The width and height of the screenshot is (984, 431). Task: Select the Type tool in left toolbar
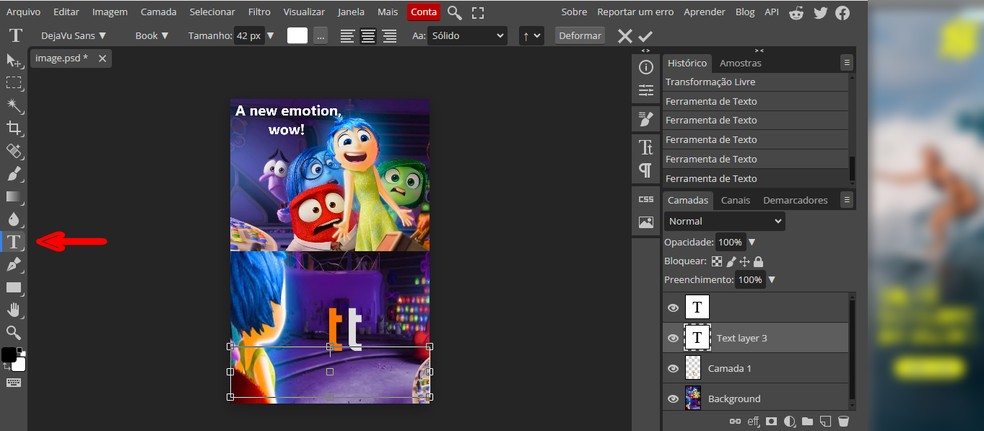coord(14,242)
